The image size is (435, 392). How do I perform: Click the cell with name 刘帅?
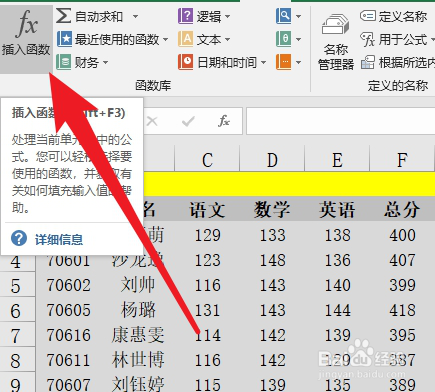[x=138, y=285]
